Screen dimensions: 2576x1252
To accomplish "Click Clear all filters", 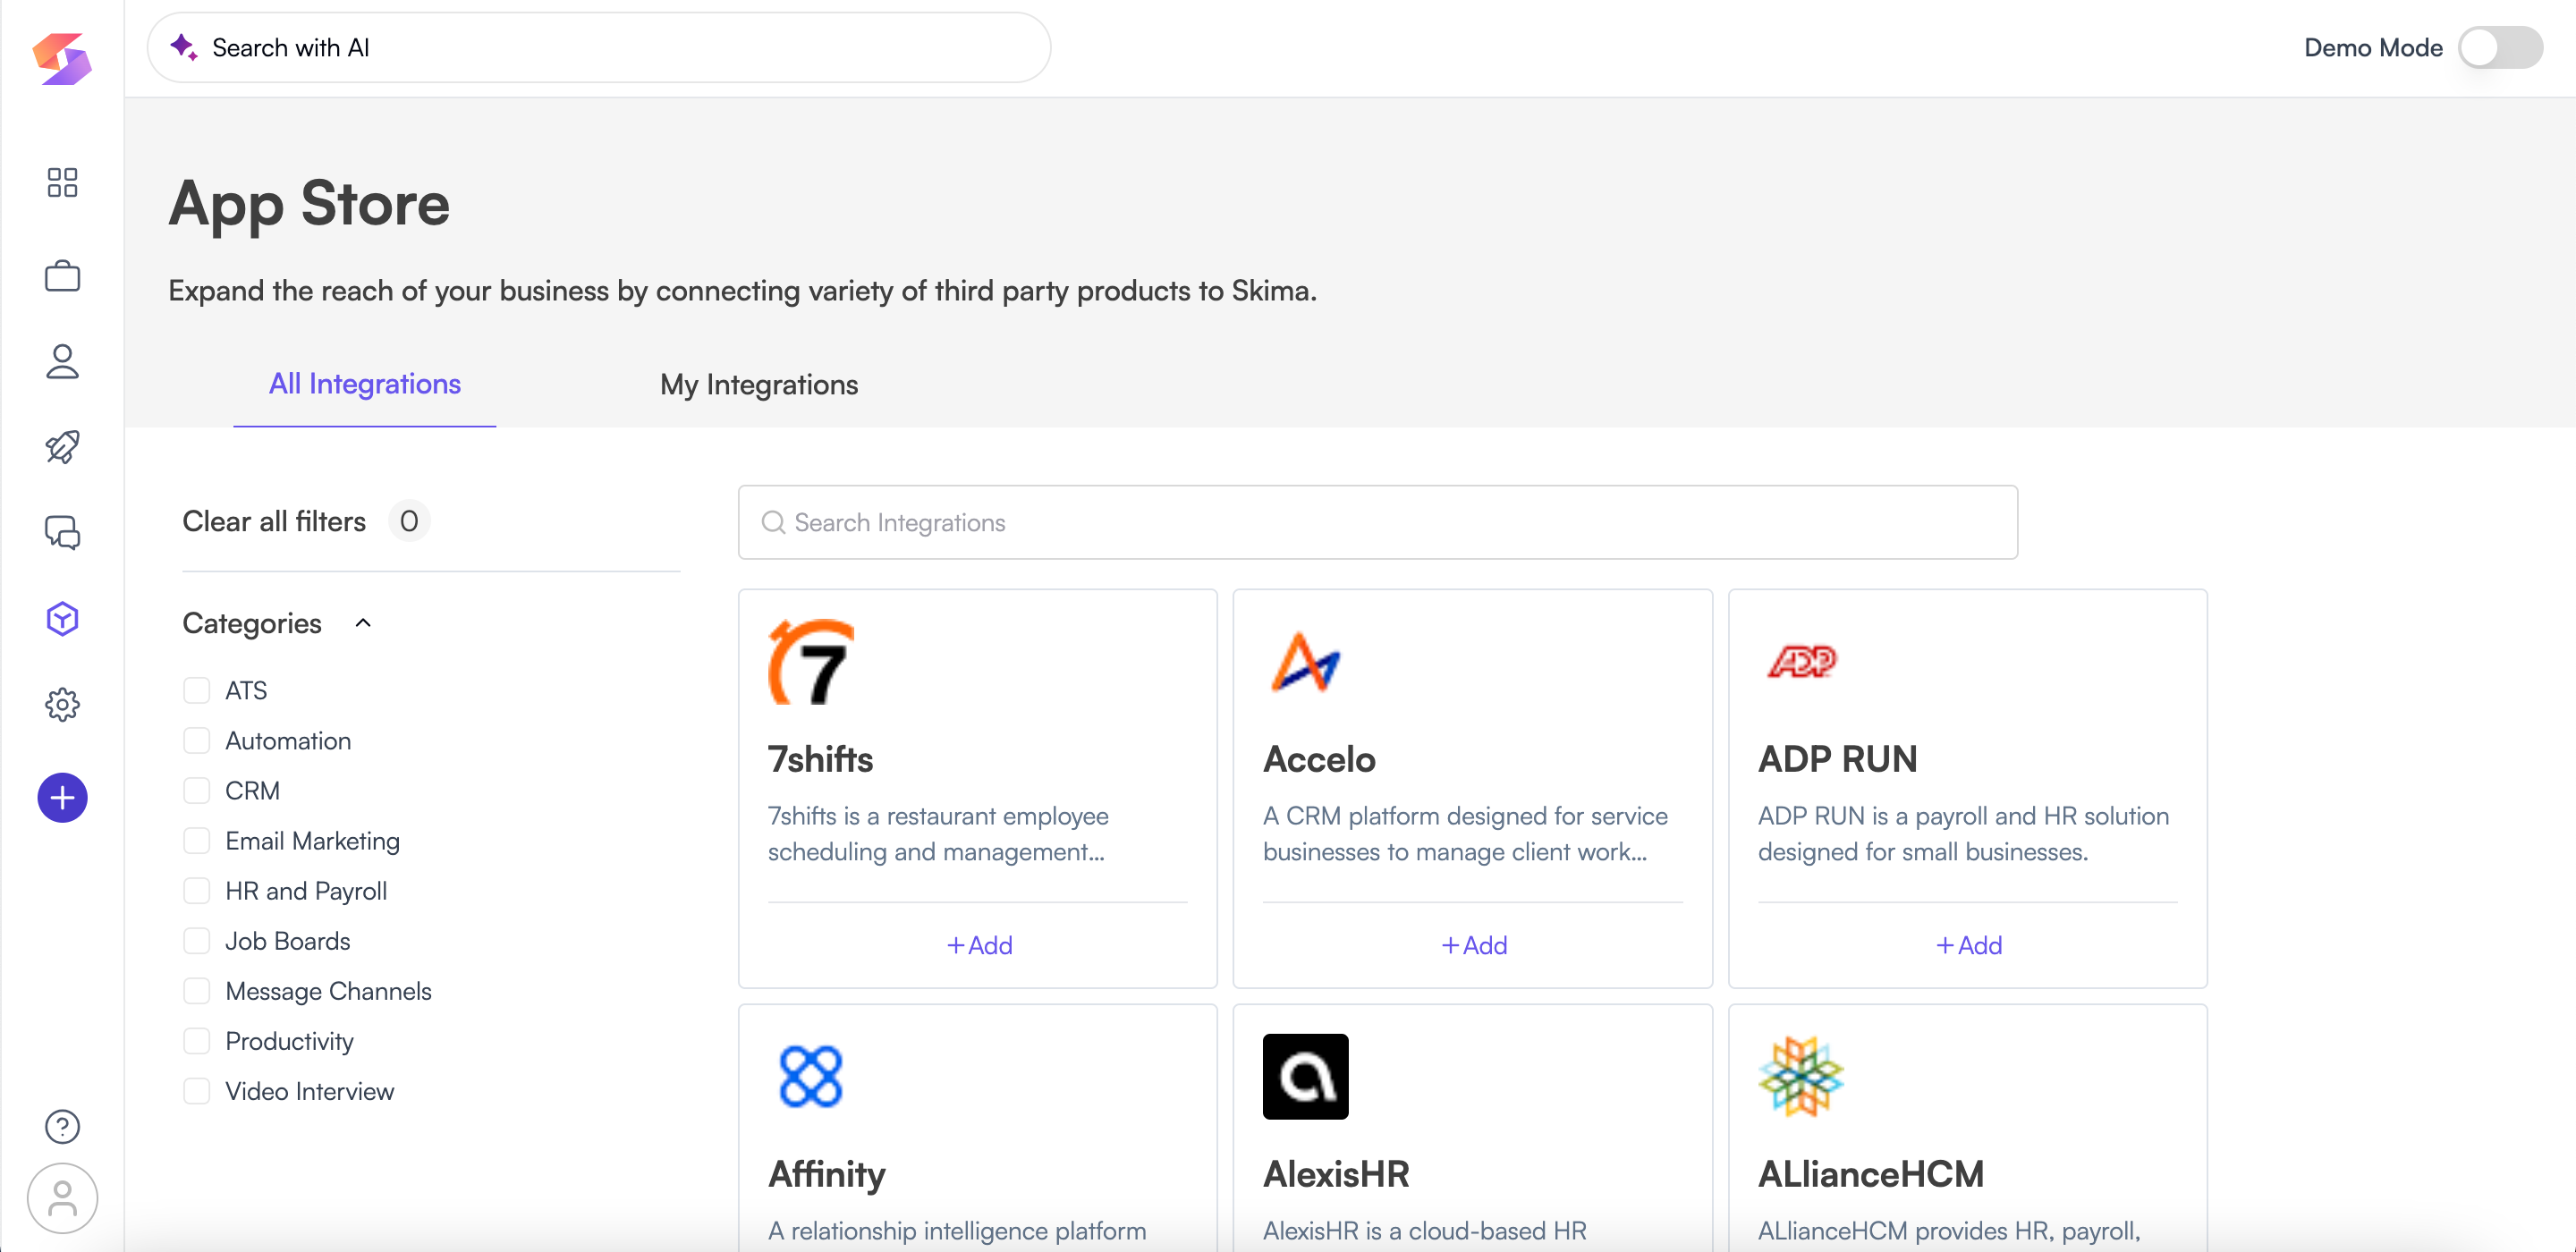I will [274, 521].
